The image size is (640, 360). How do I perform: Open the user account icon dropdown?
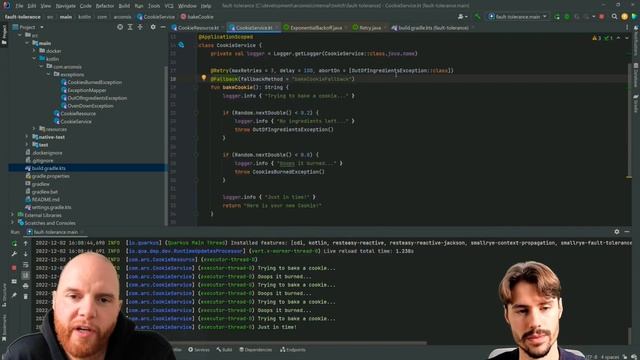462,17
